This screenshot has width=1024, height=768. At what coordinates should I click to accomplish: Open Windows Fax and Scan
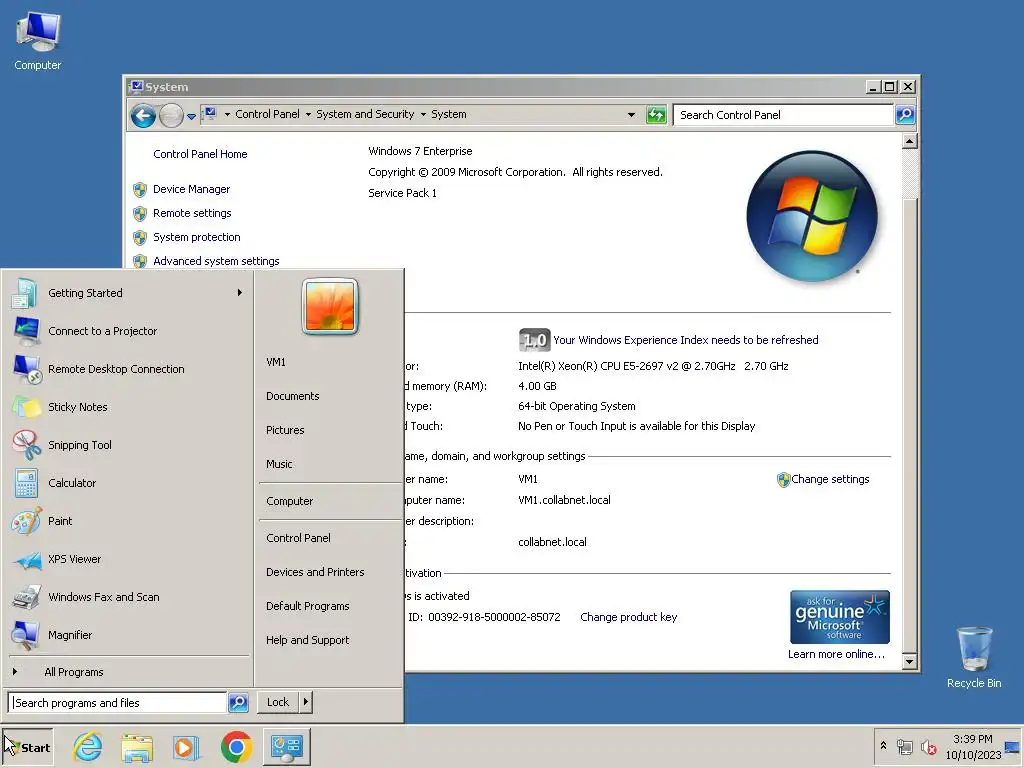coord(127,597)
